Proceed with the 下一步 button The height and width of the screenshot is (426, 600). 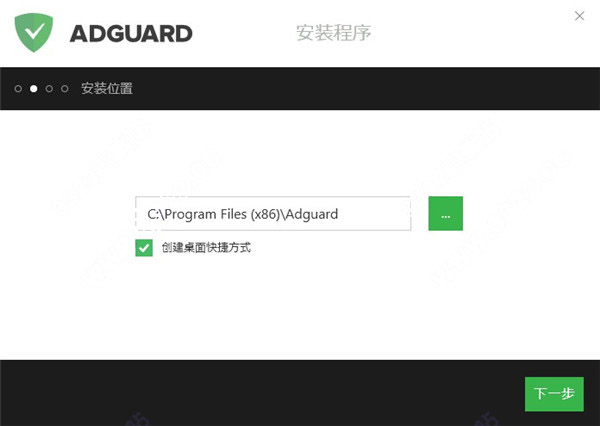554,394
